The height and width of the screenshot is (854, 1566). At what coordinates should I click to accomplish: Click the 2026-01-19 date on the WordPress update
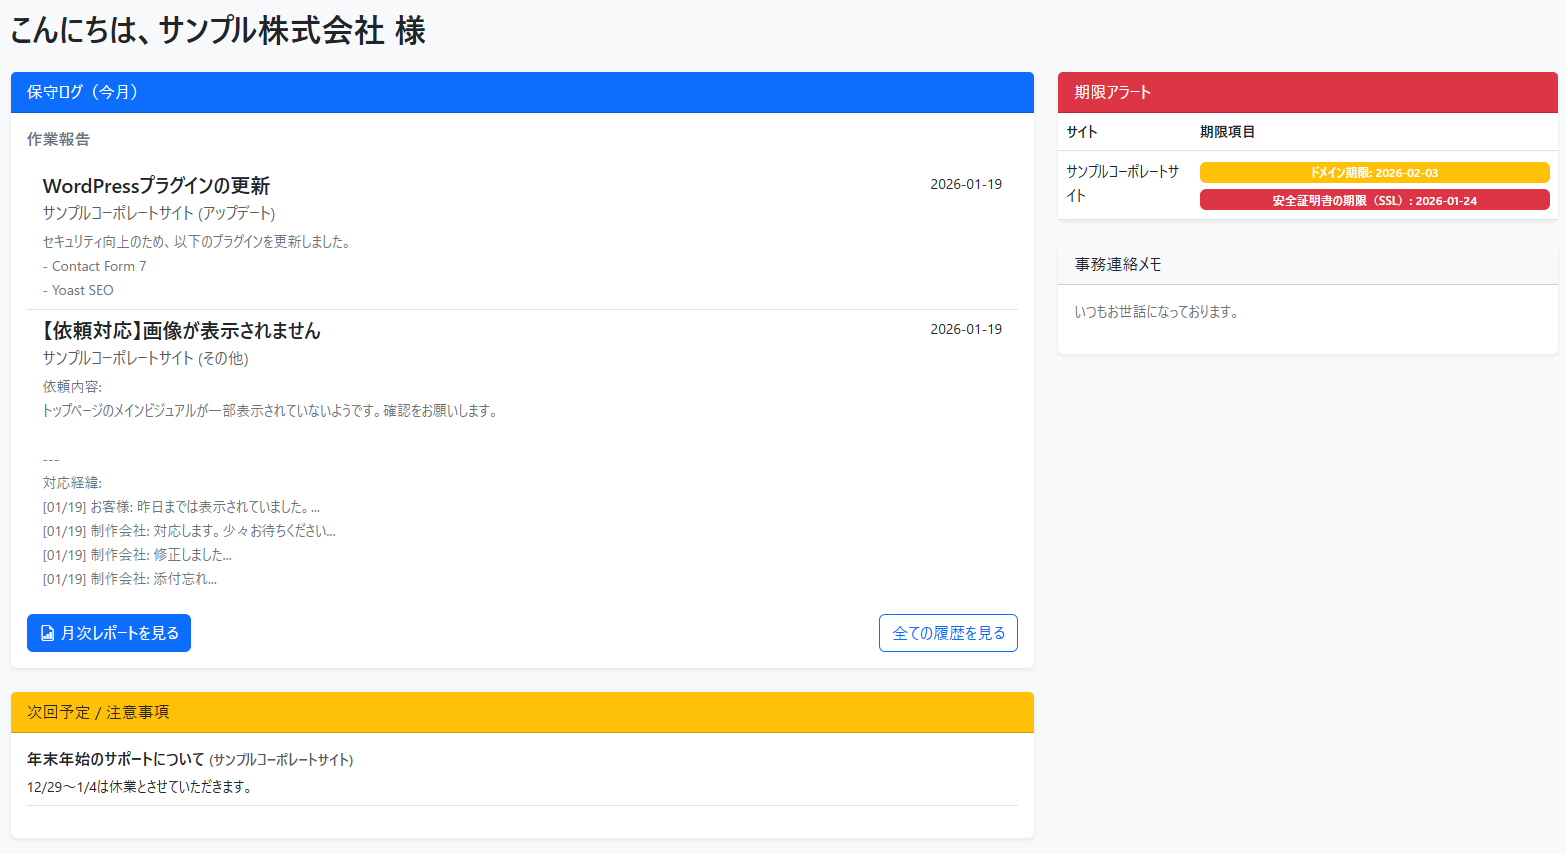click(x=965, y=184)
